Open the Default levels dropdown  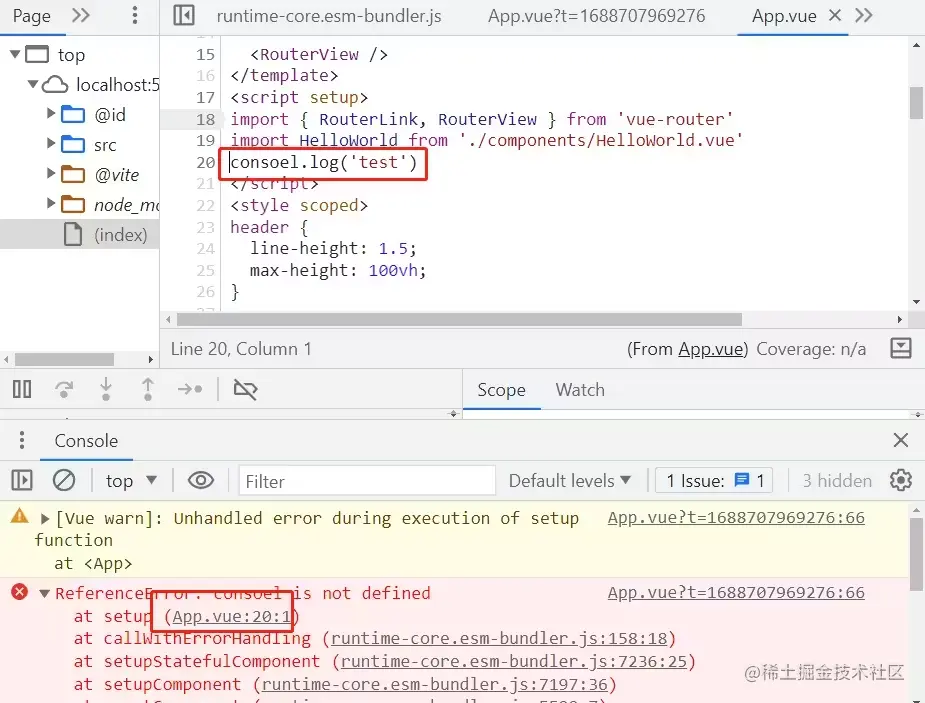[570, 481]
